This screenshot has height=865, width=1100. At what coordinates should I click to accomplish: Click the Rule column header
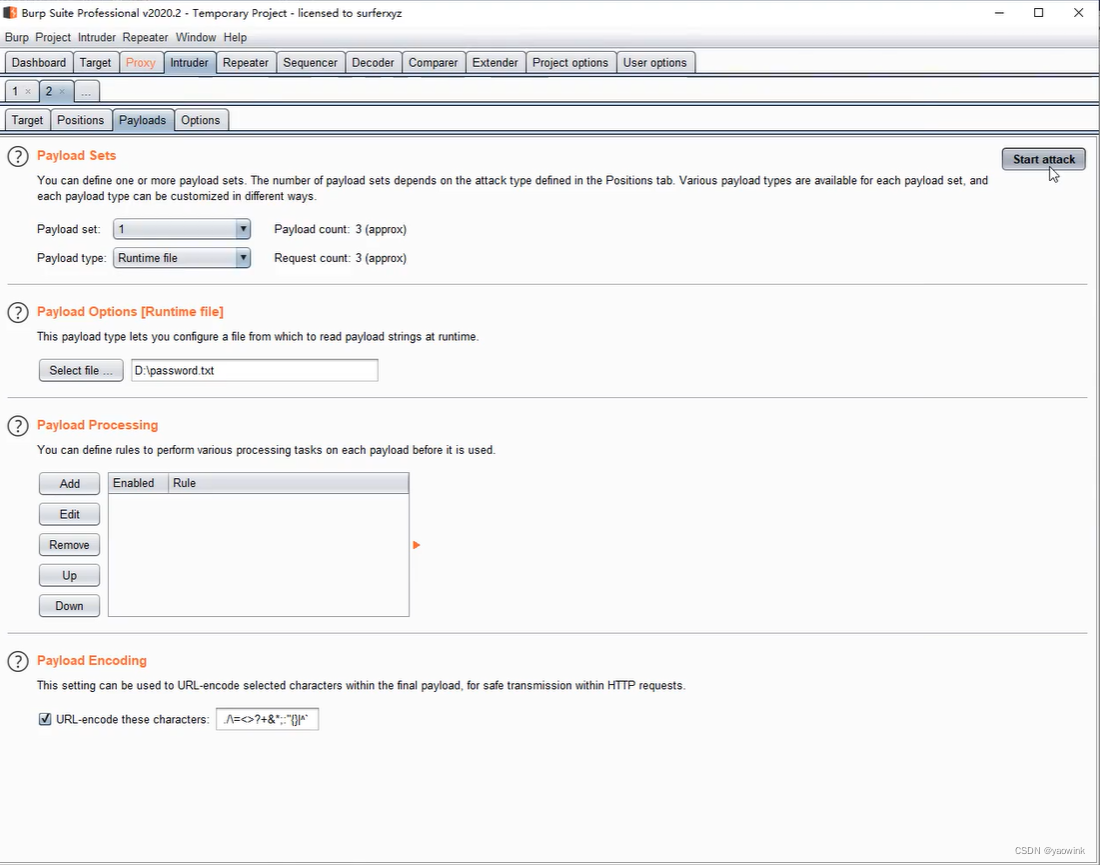(288, 483)
